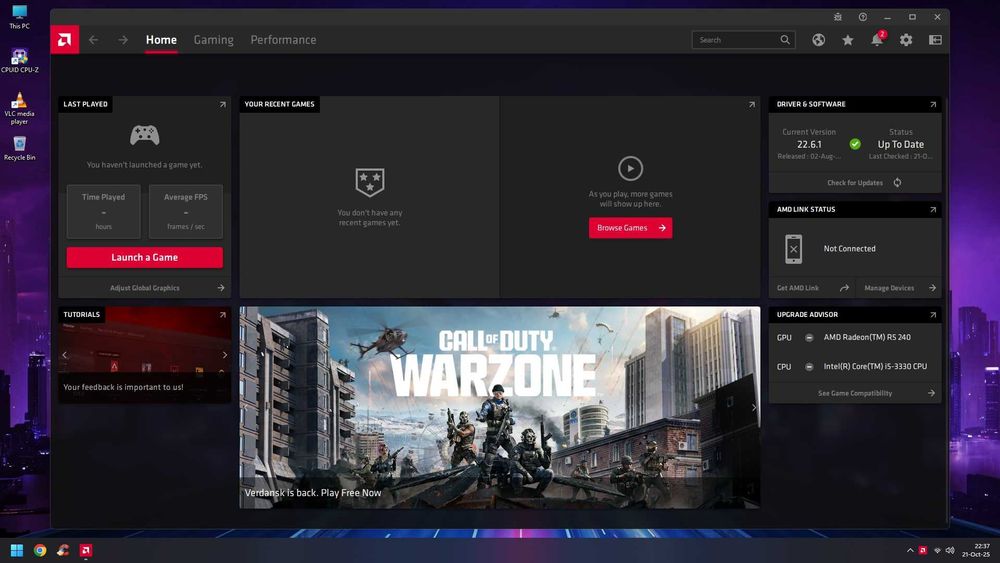This screenshot has height=563, width=1000.
Task: Click the play circle icon in recent games
Action: [630, 169]
